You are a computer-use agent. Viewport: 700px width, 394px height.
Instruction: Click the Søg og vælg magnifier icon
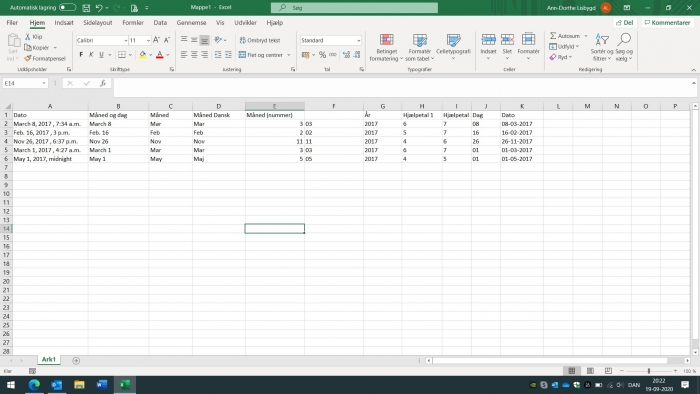tap(624, 40)
